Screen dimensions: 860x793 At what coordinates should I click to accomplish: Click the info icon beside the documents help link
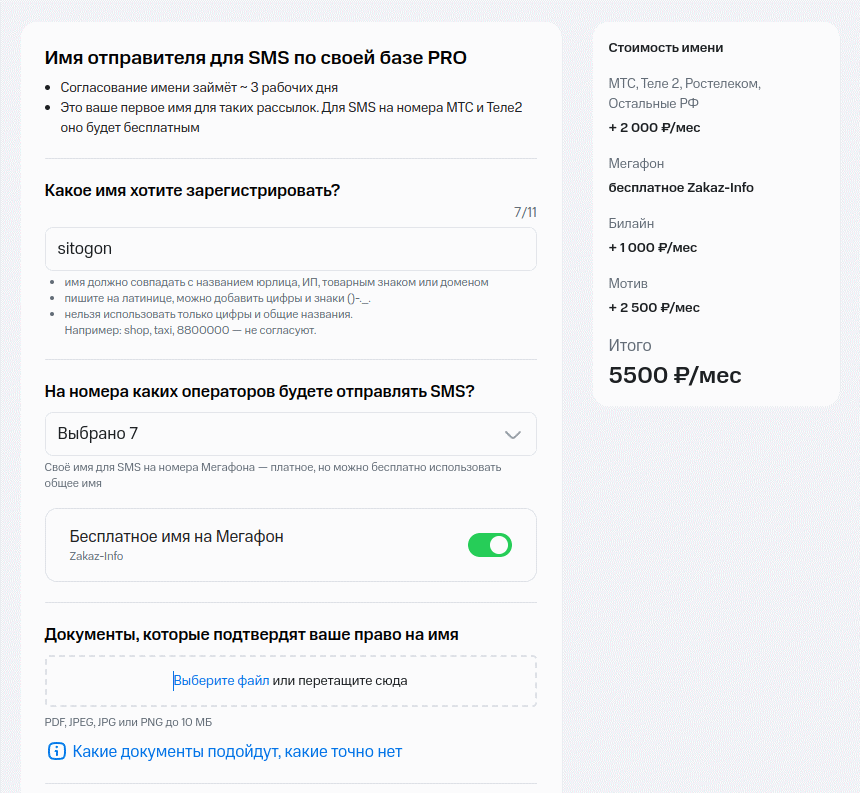(57, 751)
